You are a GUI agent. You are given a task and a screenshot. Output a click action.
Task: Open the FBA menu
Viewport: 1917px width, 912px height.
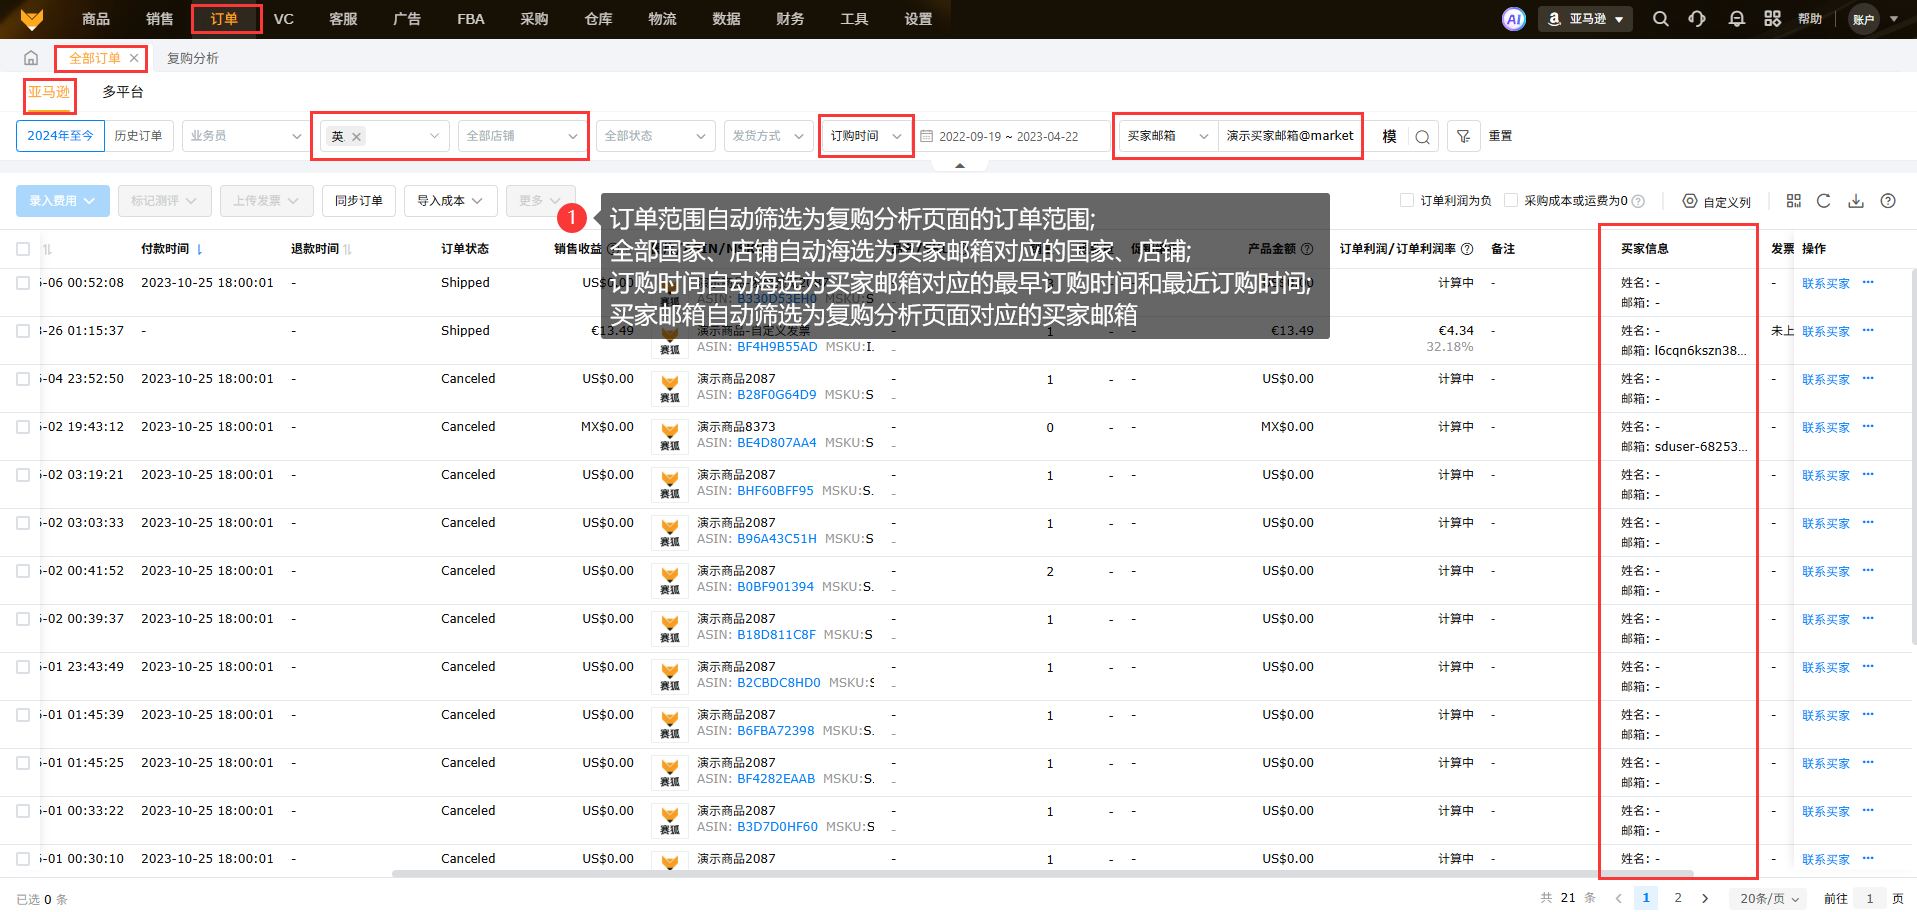[470, 19]
